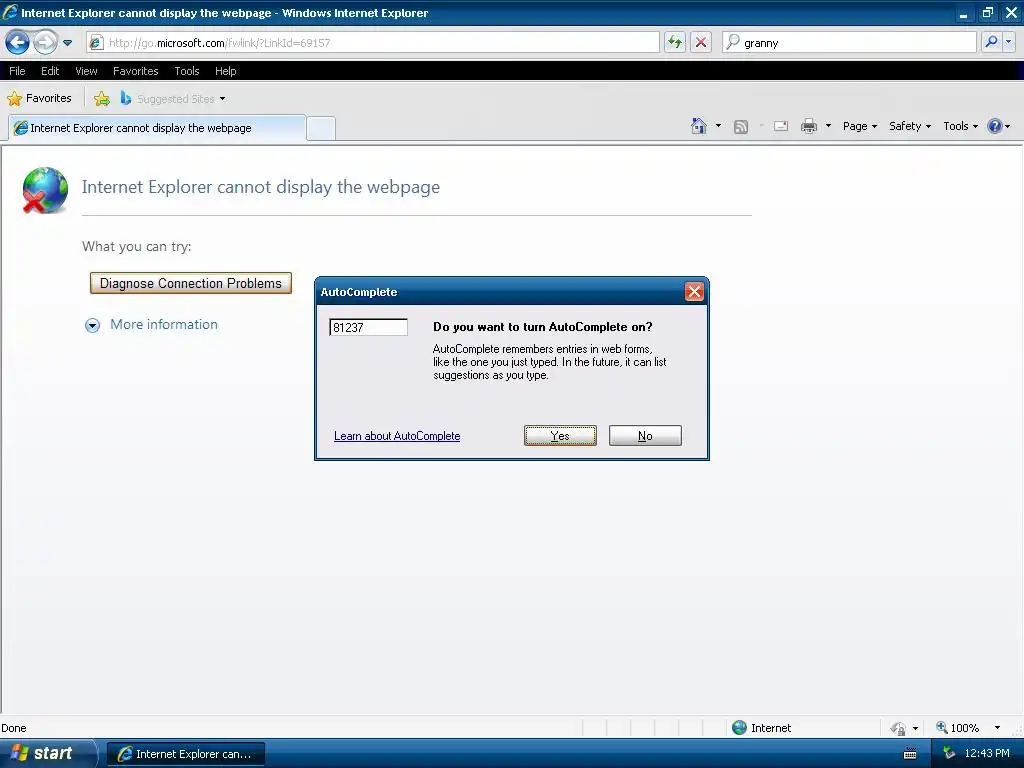1024x768 pixels.
Task: Click the Stop loading red X icon
Action: click(x=701, y=42)
